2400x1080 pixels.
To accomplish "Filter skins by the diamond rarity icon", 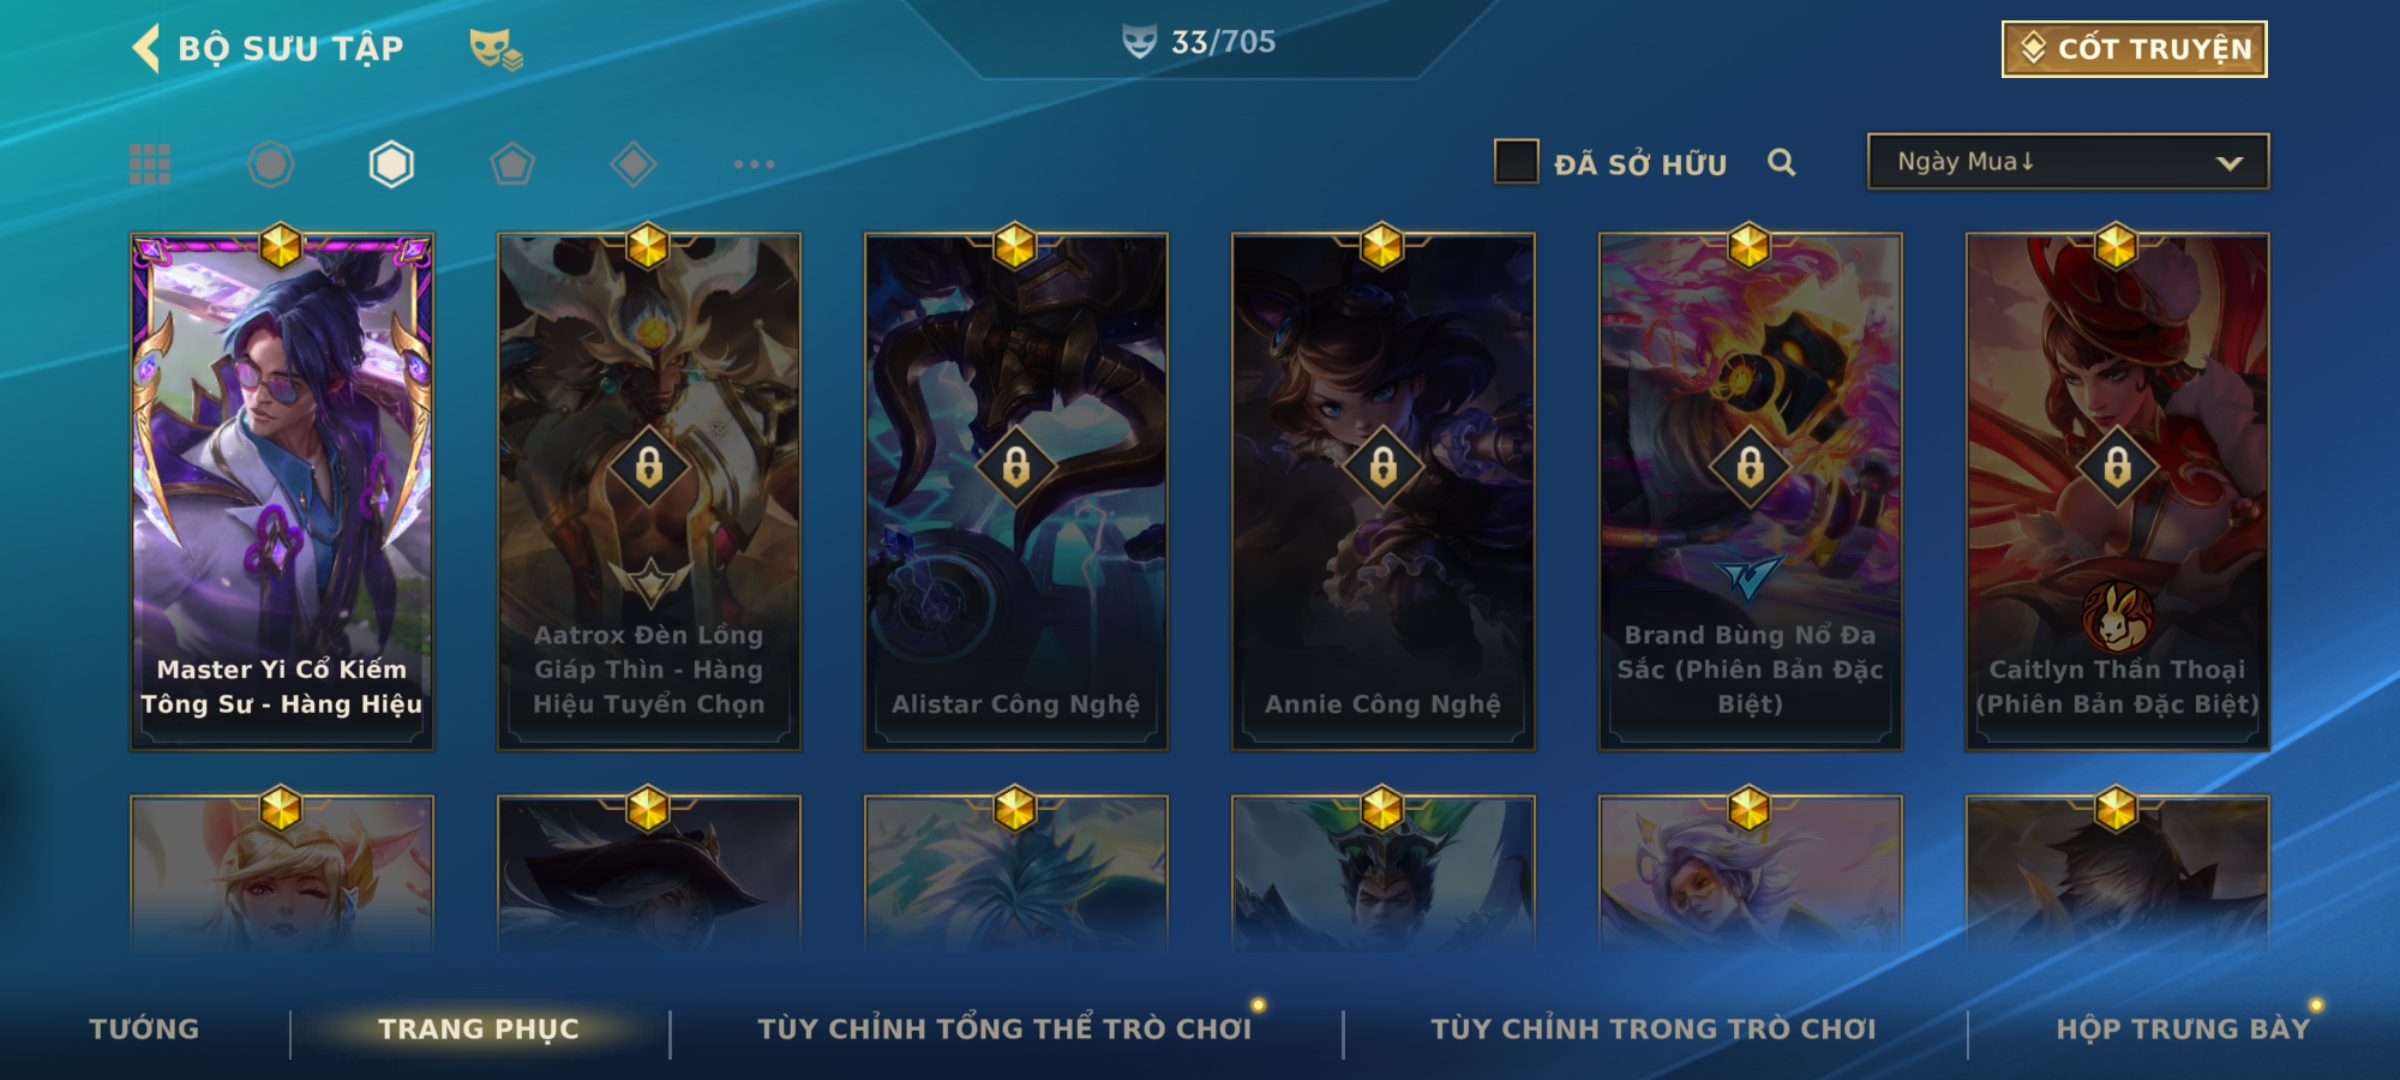I will 633,164.
